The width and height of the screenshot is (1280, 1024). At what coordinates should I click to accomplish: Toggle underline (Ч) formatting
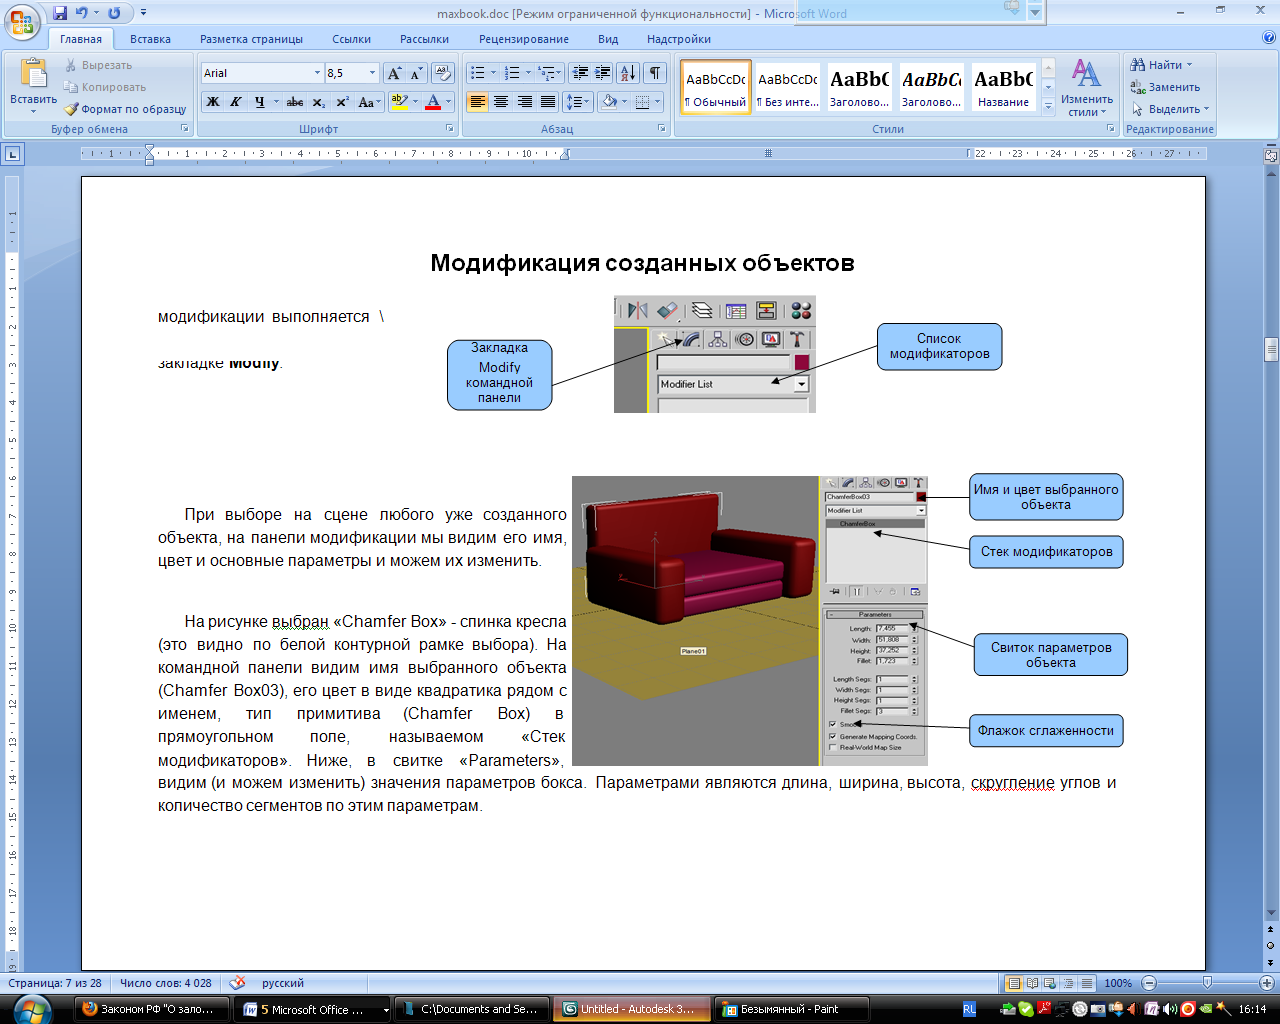pyautogui.click(x=260, y=102)
